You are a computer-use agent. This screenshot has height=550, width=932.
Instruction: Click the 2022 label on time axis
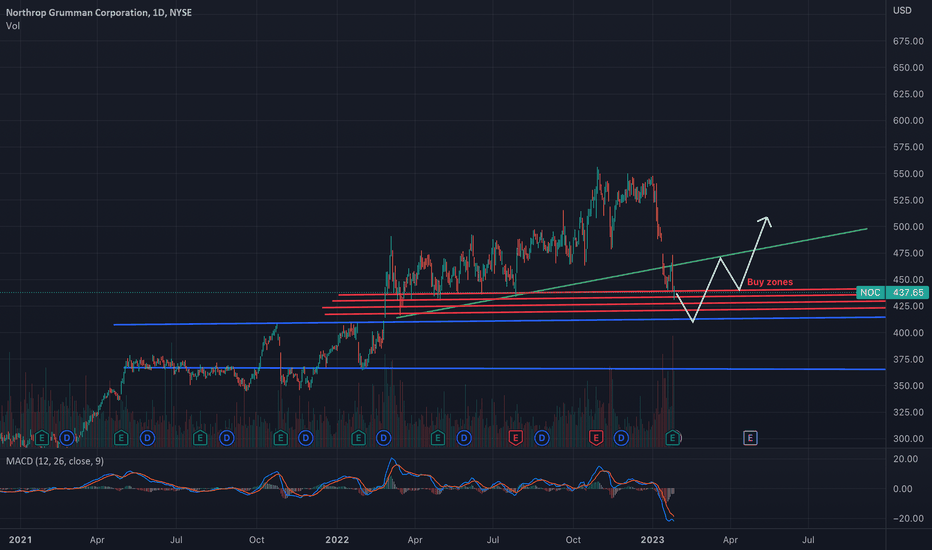[x=337, y=540]
